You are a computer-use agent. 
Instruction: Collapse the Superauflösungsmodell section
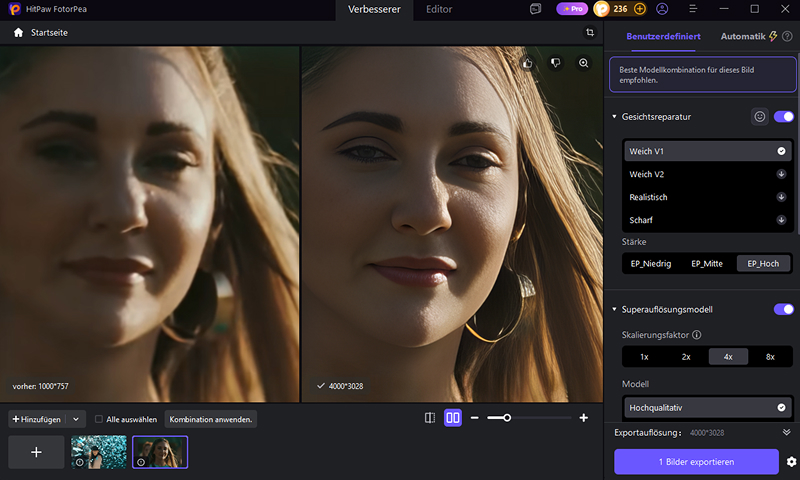pos(614,309)
